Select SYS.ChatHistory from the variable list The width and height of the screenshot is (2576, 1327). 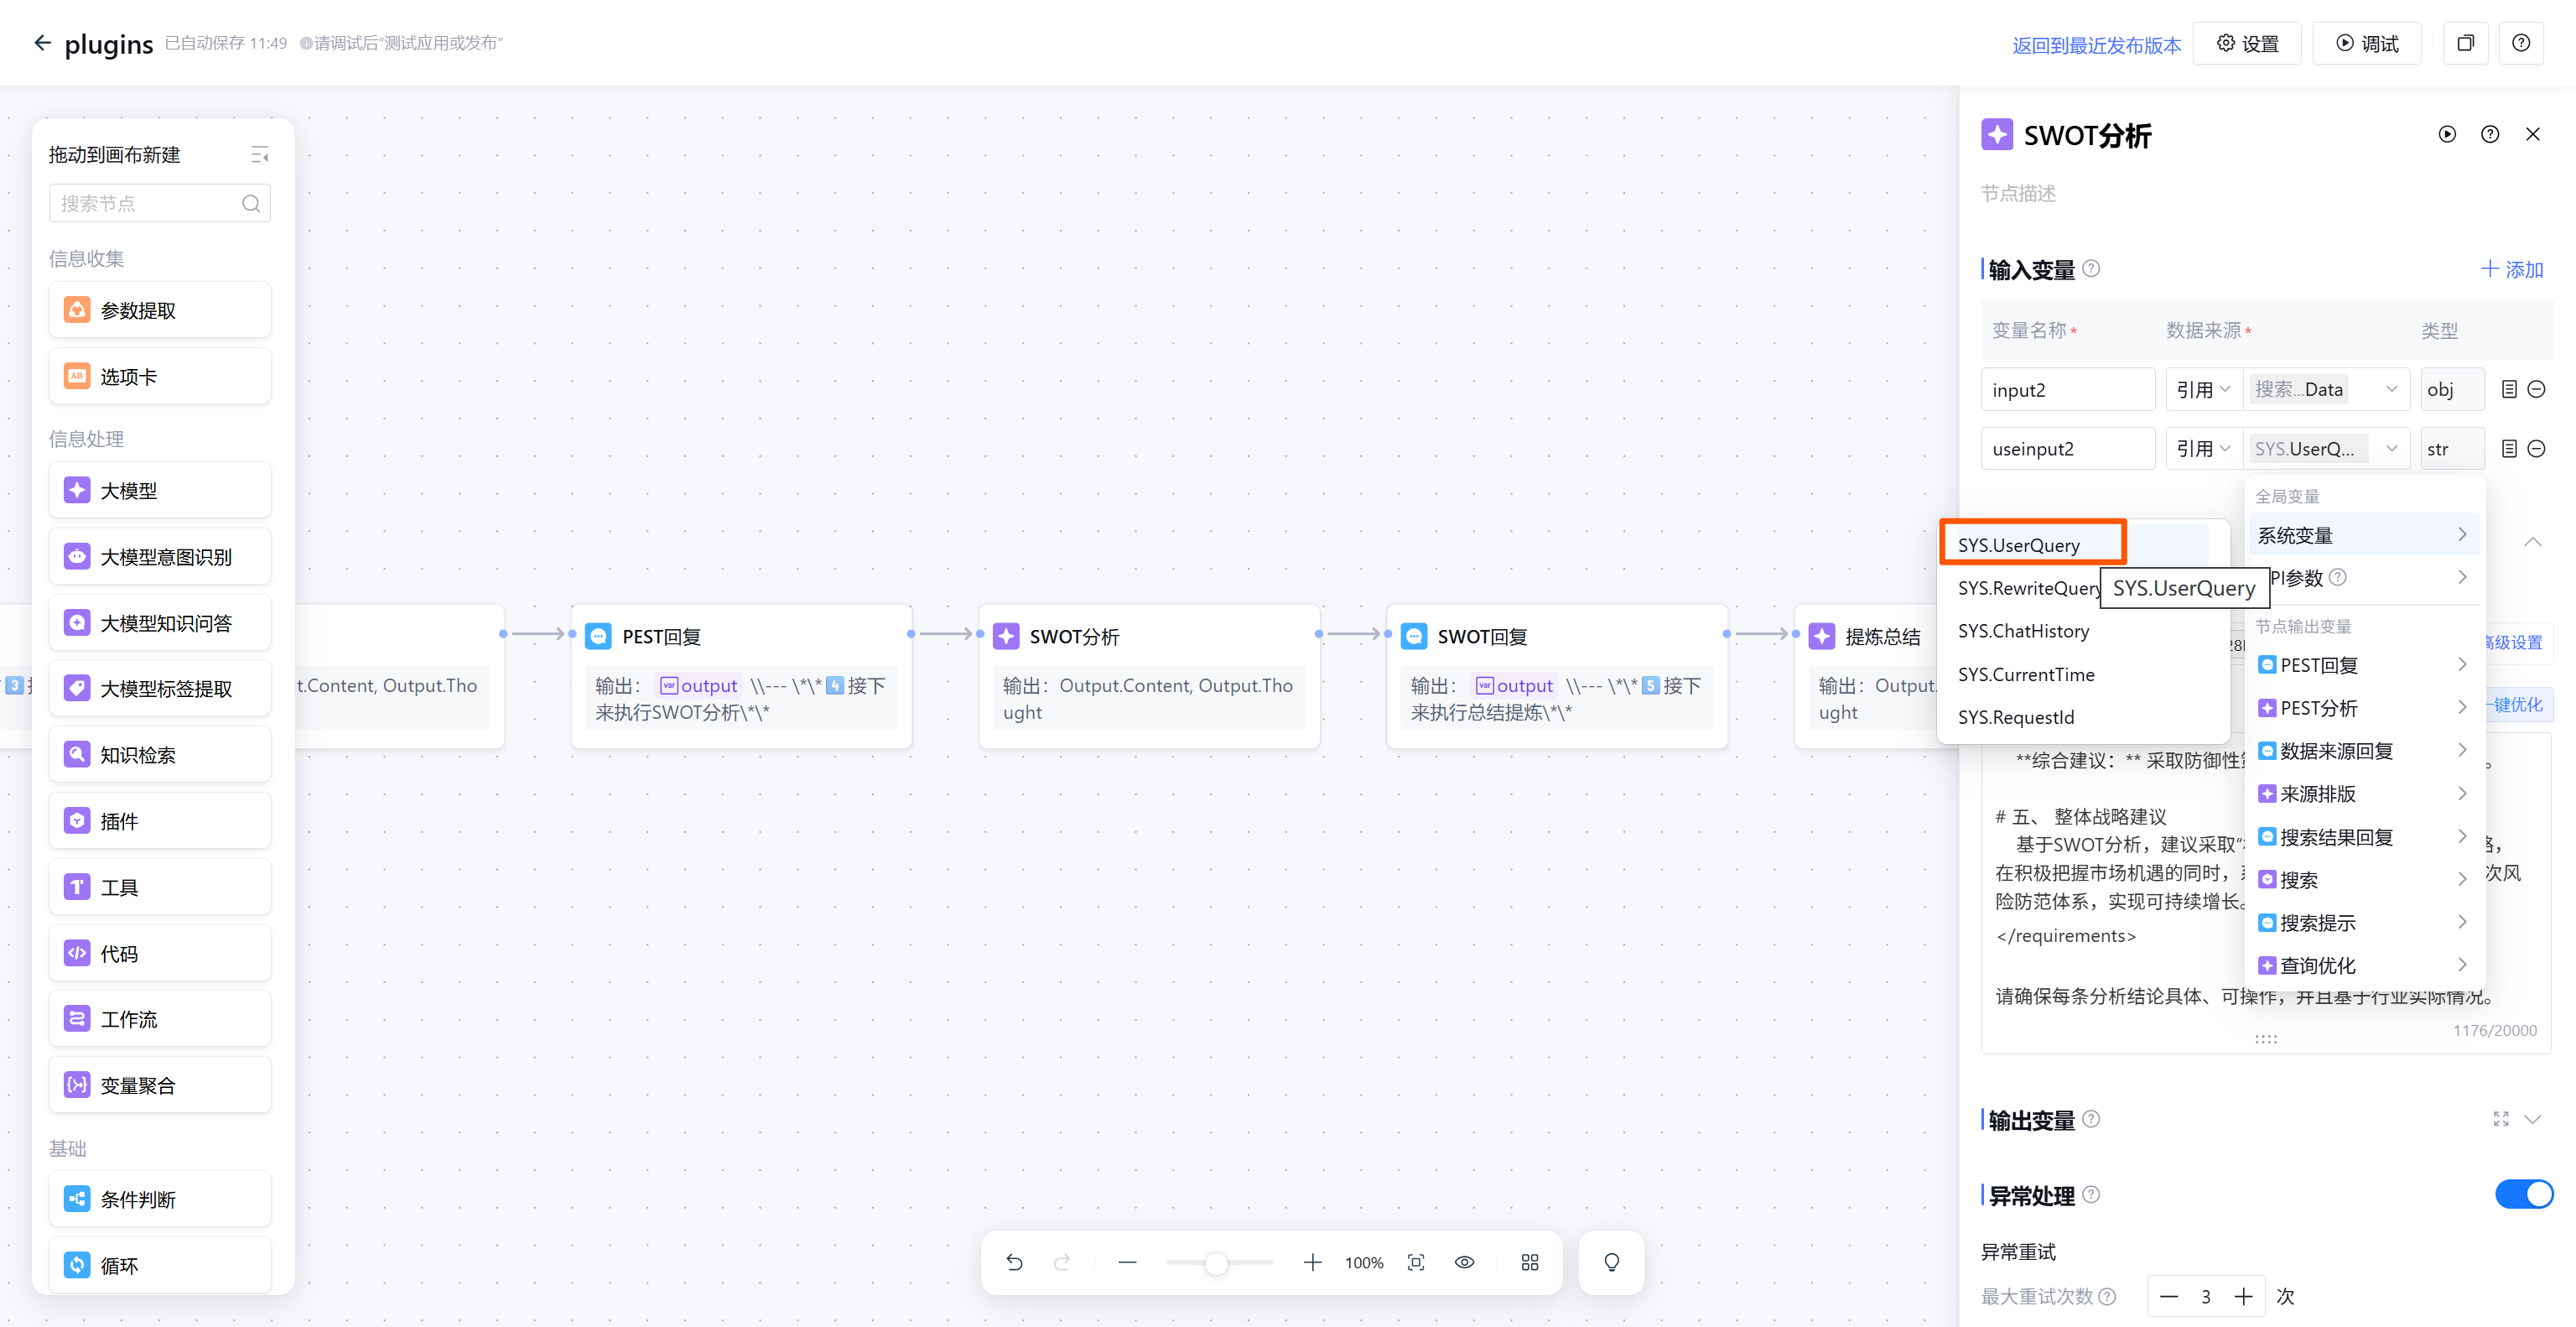pos(2023,631)
